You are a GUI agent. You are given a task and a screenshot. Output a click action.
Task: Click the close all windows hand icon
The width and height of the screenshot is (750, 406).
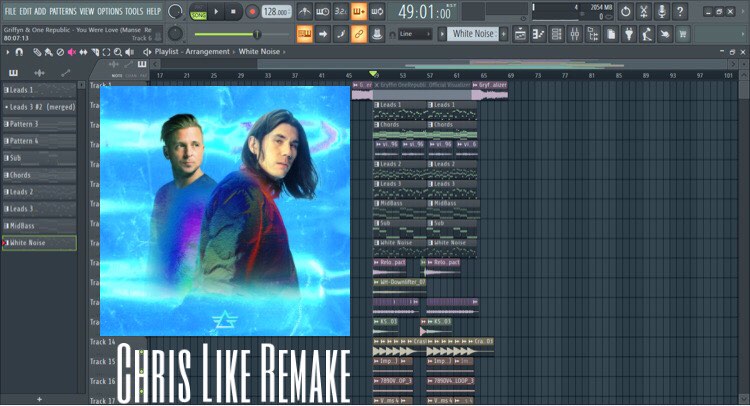(665, 34)
